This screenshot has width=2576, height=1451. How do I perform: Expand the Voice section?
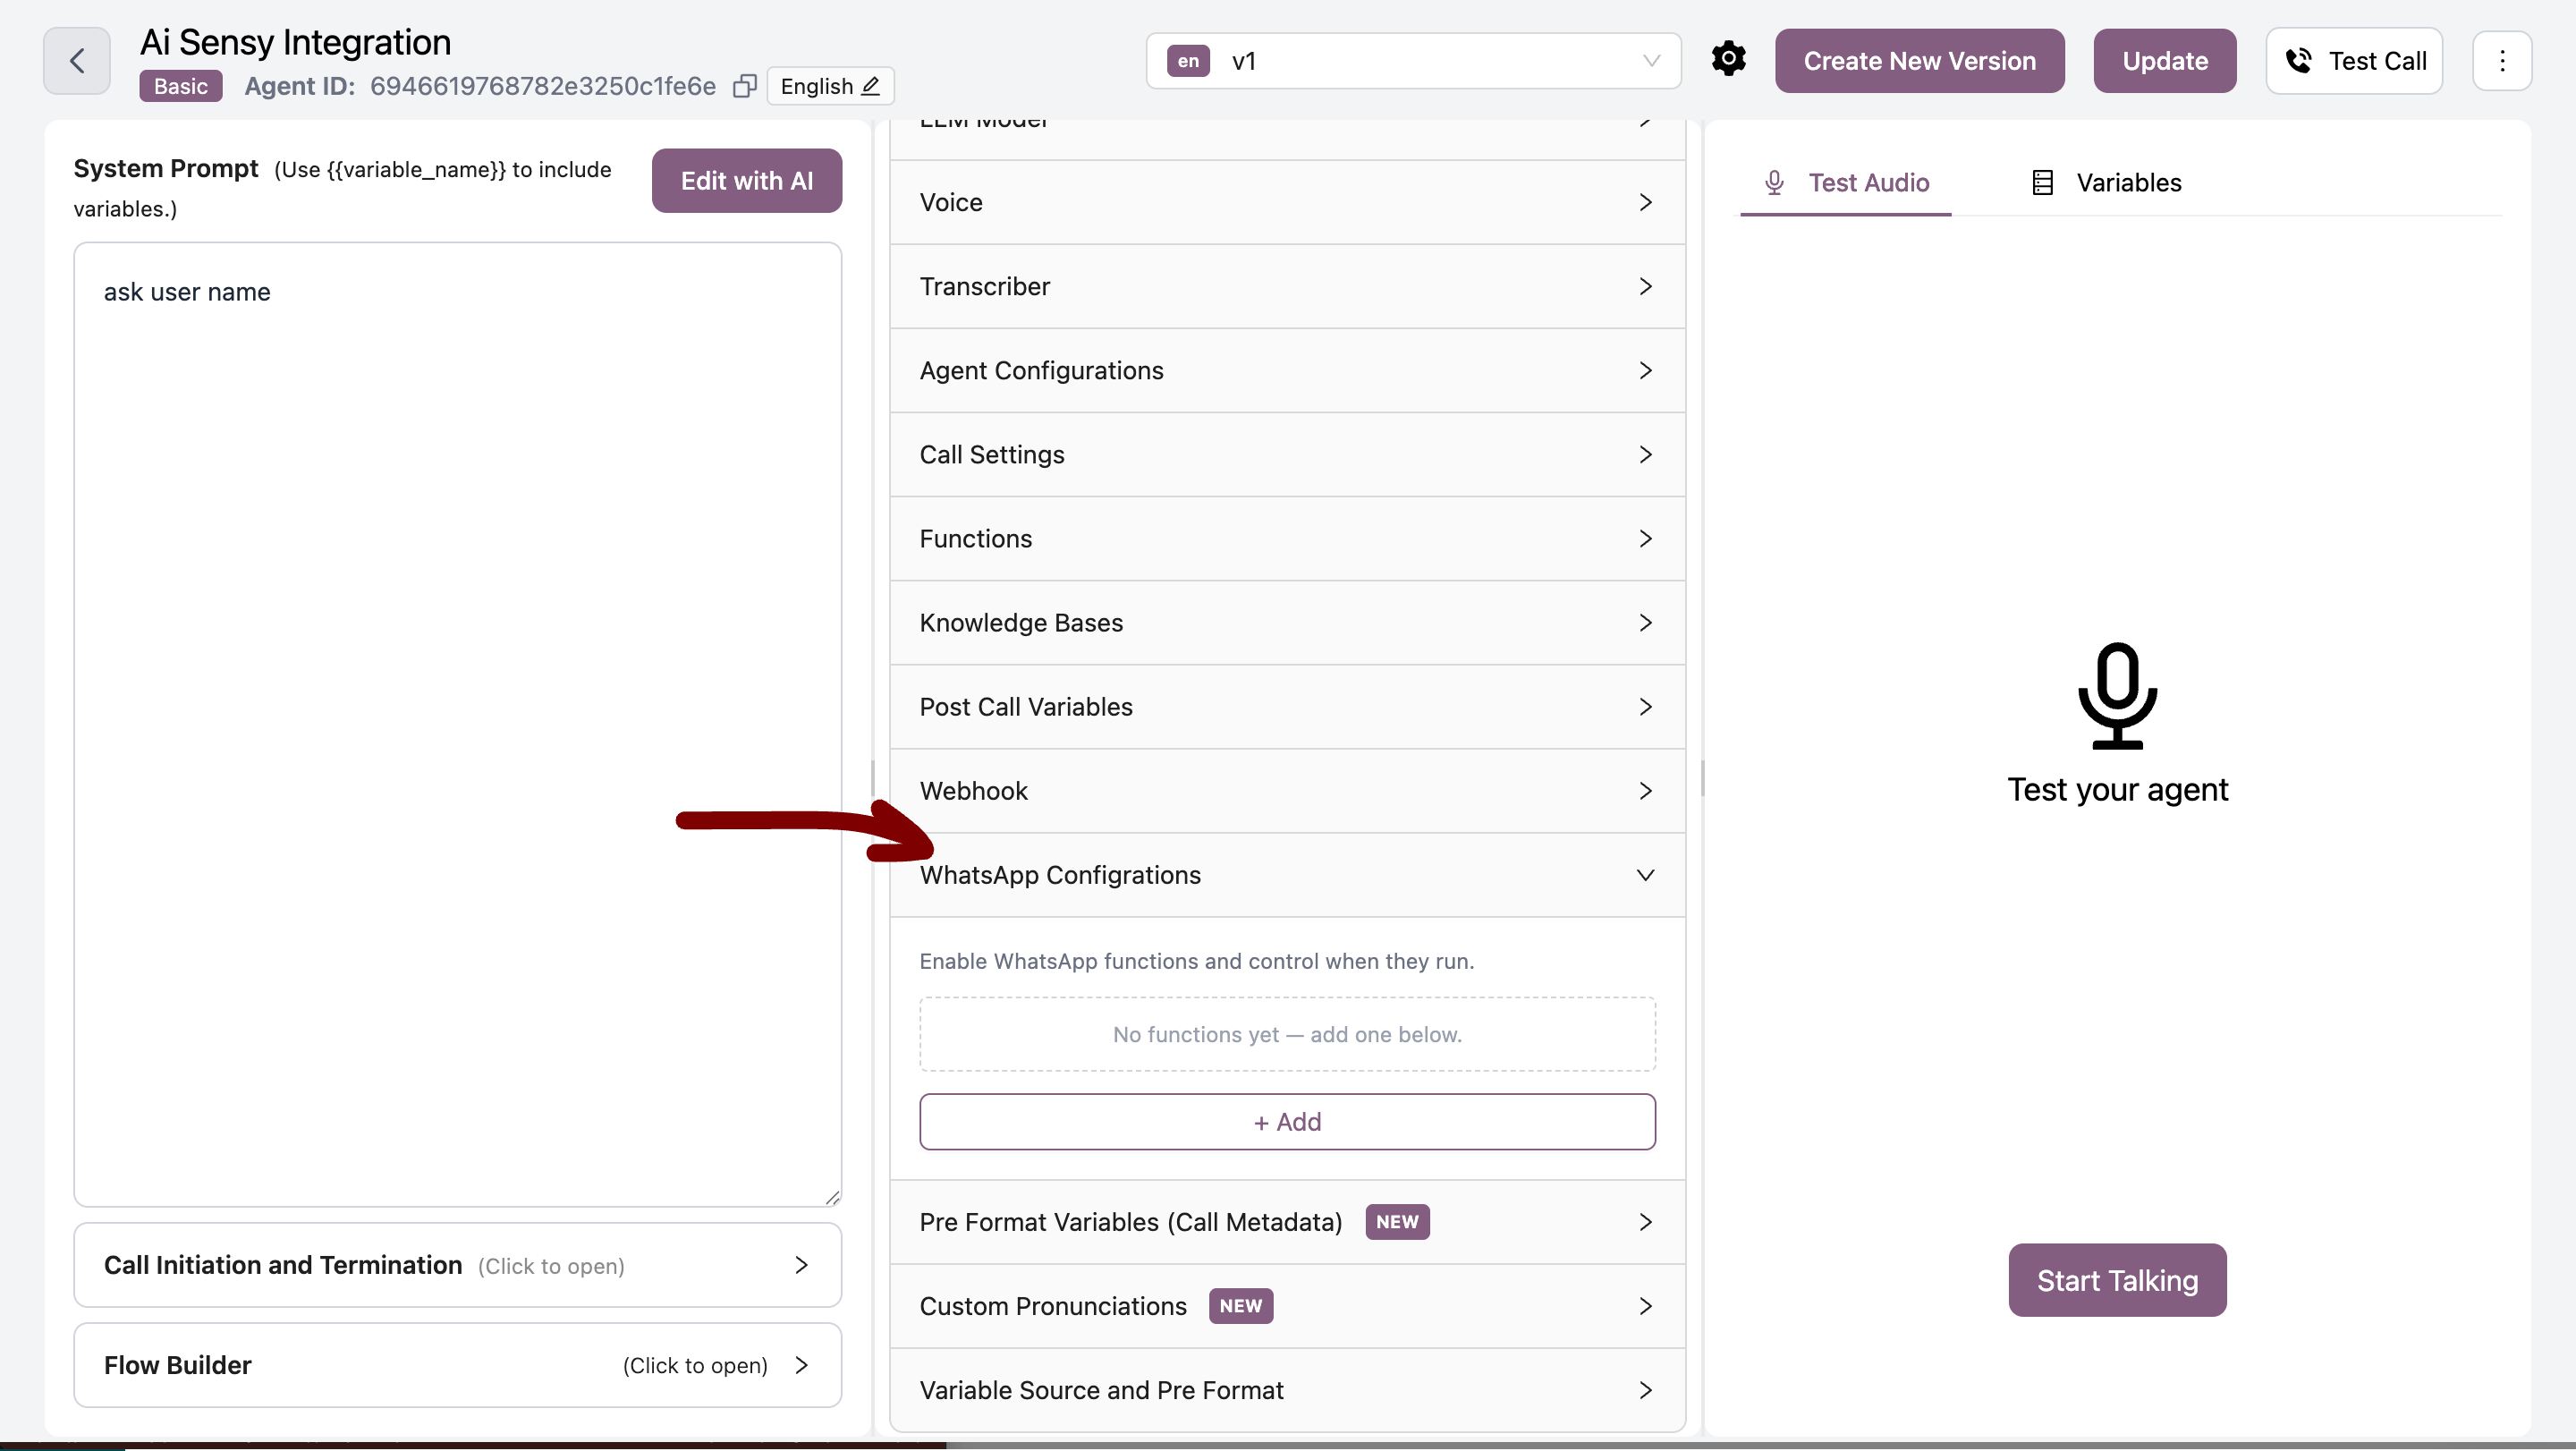coord(1286,202)
